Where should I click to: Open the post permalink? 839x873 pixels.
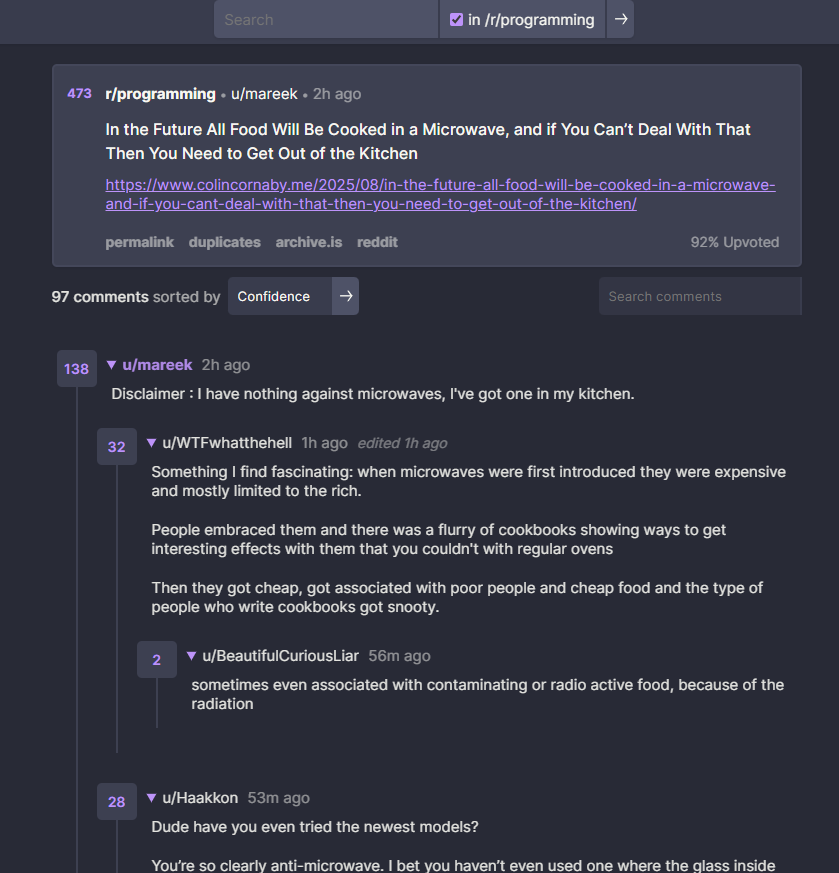pos(140,242)
